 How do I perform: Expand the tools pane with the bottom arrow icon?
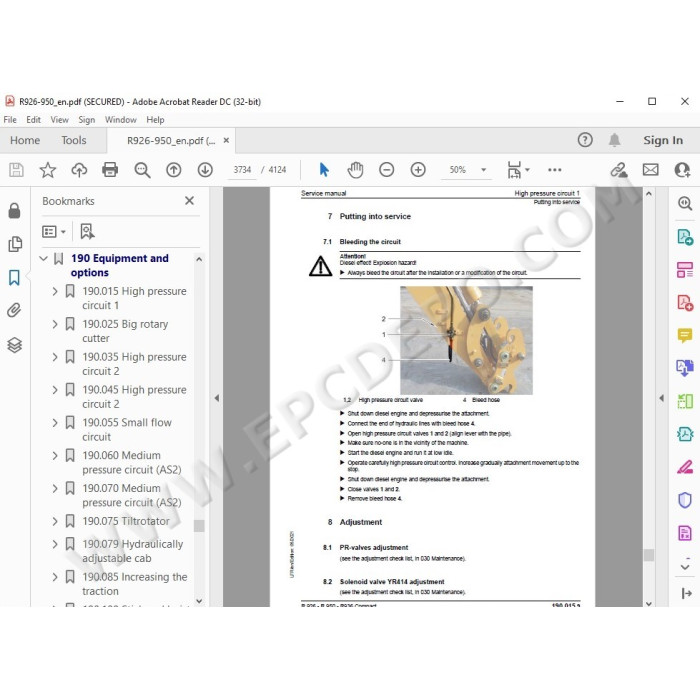(x=686, y=593)
